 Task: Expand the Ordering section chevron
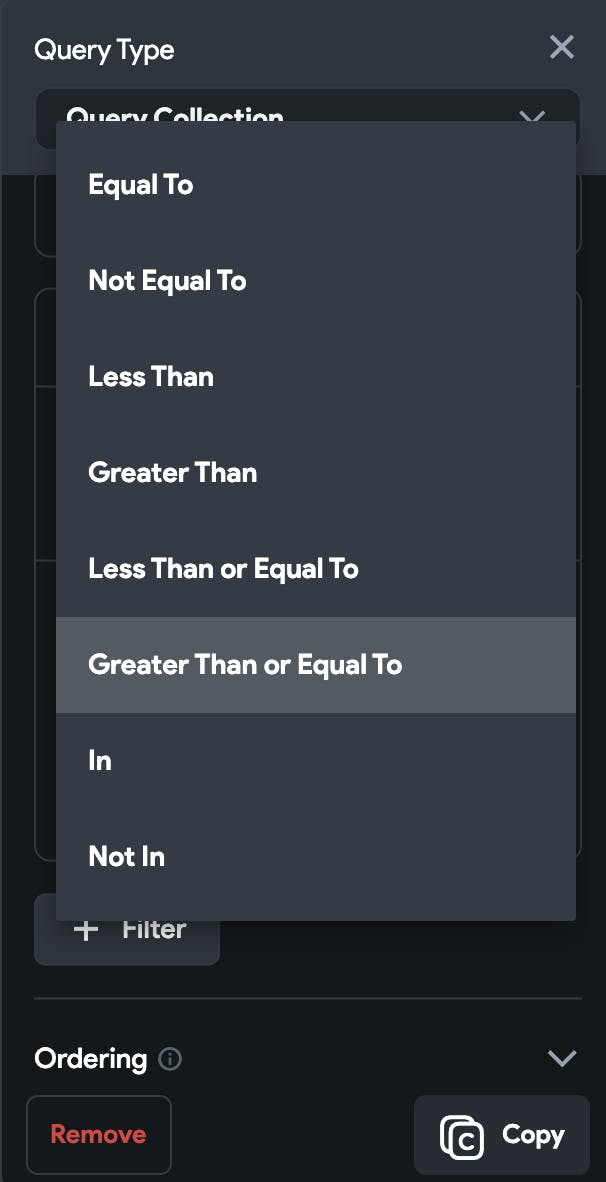562,1058
